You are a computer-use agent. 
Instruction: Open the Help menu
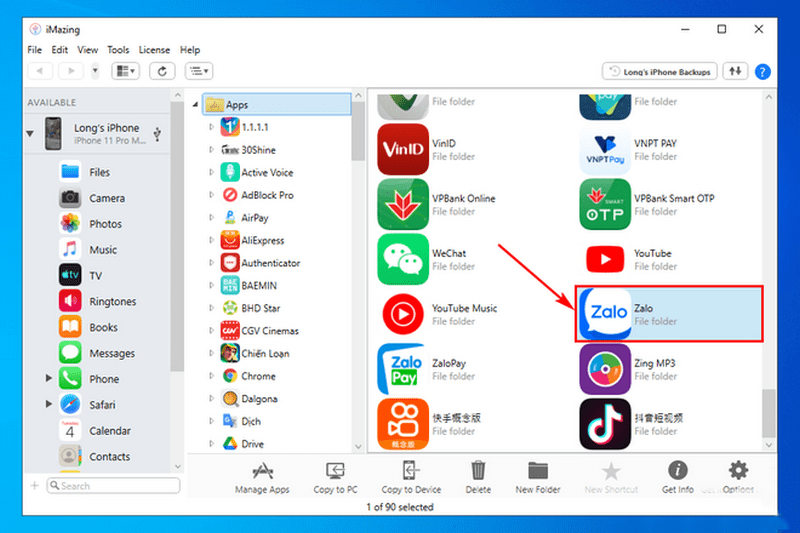[x=190, y=50]
